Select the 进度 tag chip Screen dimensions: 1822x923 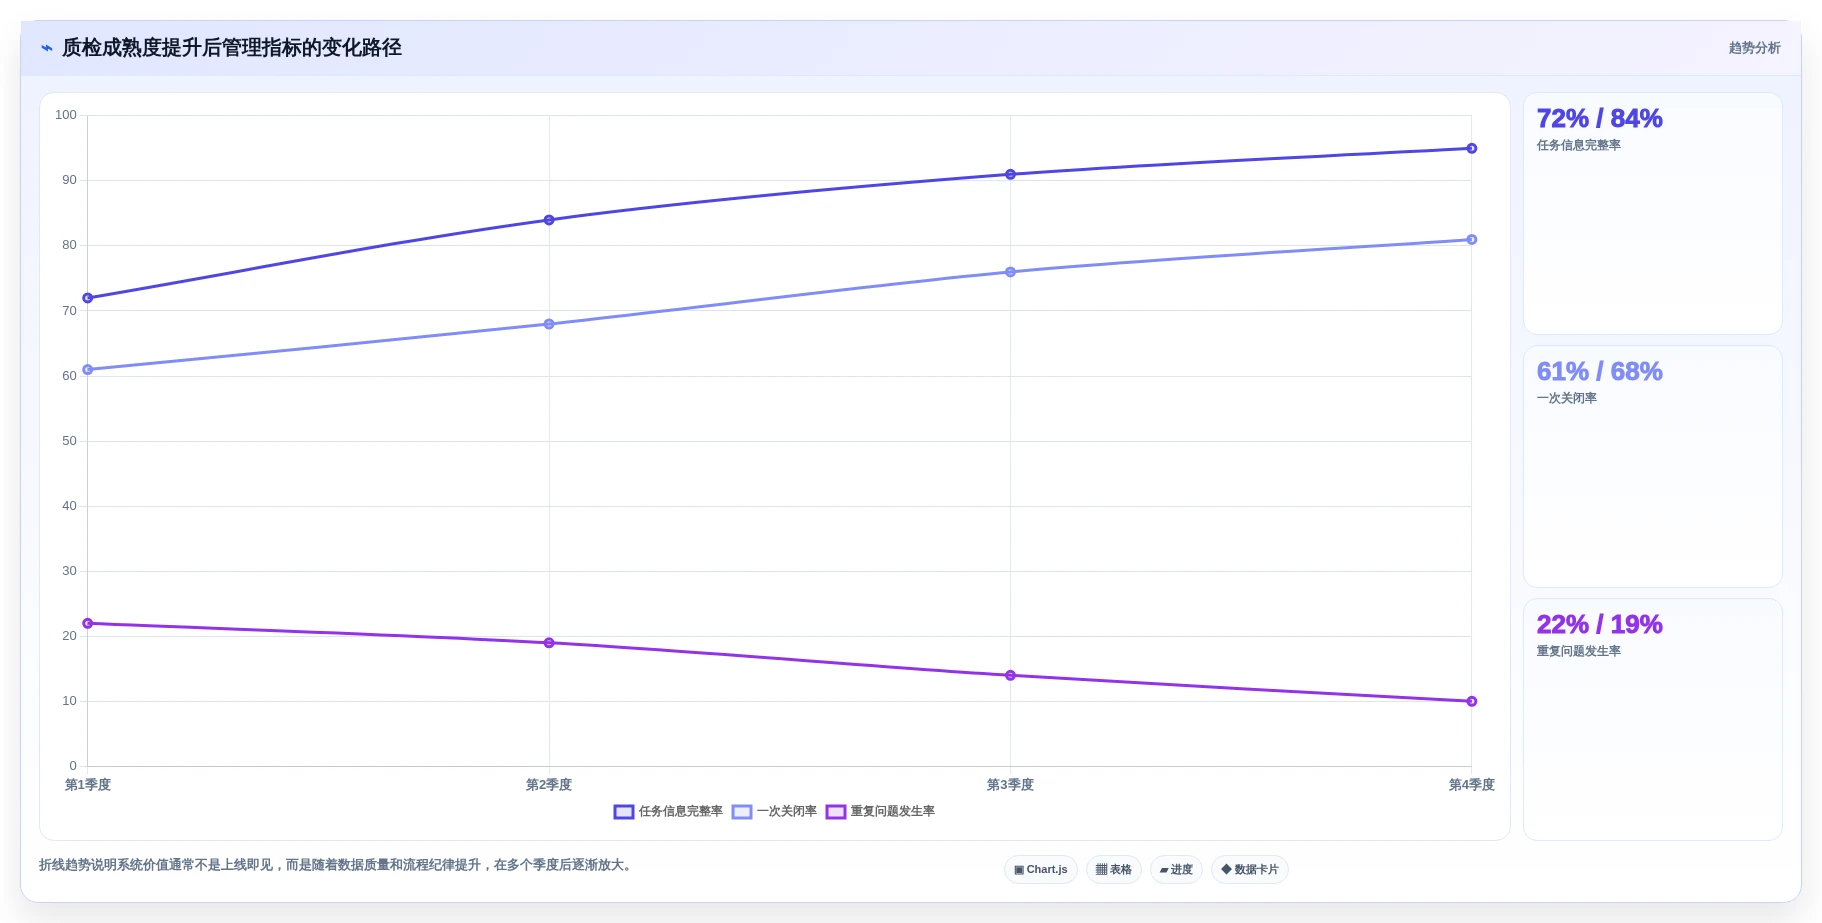click(x=1176, y=870)
